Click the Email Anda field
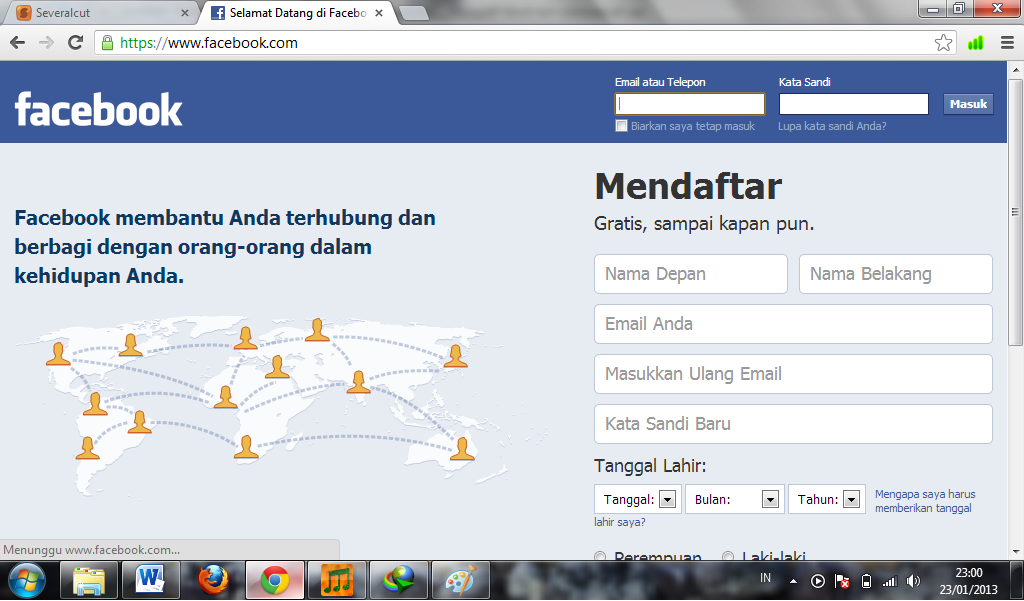Image resolution: width=1024 pixels, height=601 pixels. tap(793, 324)
